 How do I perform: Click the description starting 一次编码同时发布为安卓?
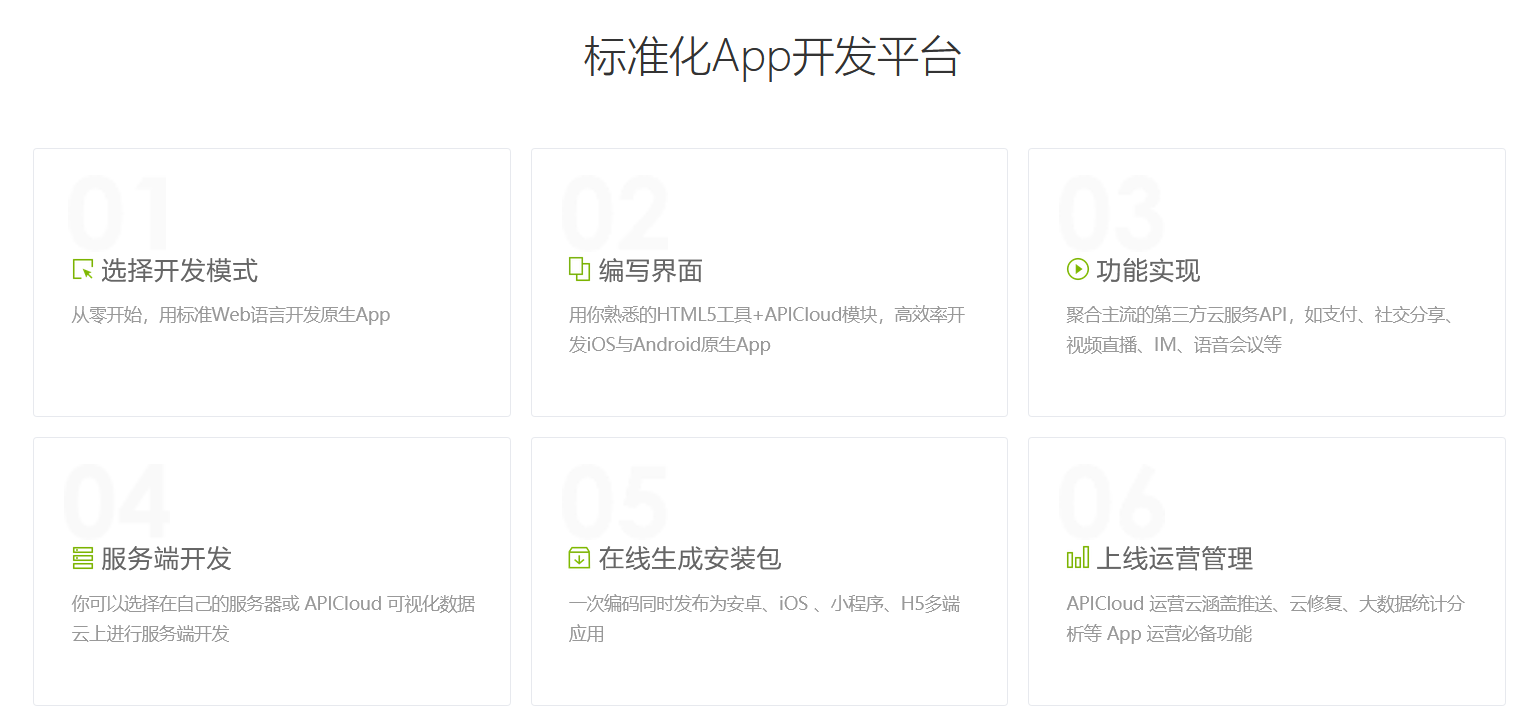765,619
